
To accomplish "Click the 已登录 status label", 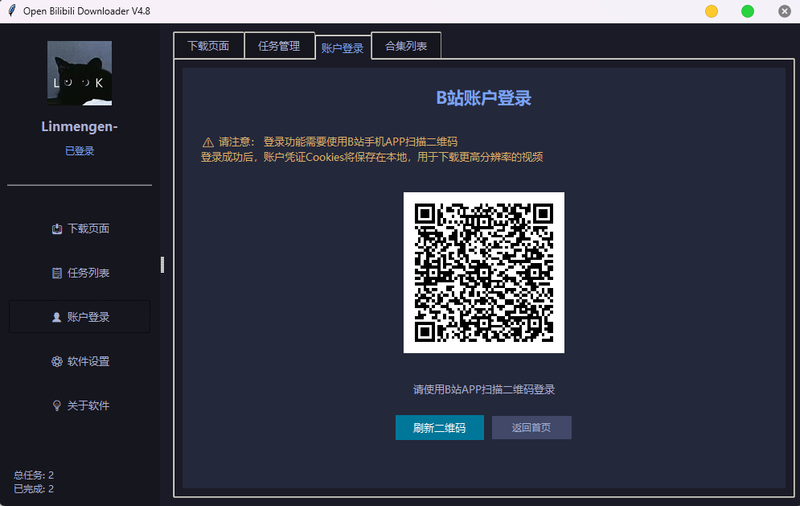I will tap(80, 151).
